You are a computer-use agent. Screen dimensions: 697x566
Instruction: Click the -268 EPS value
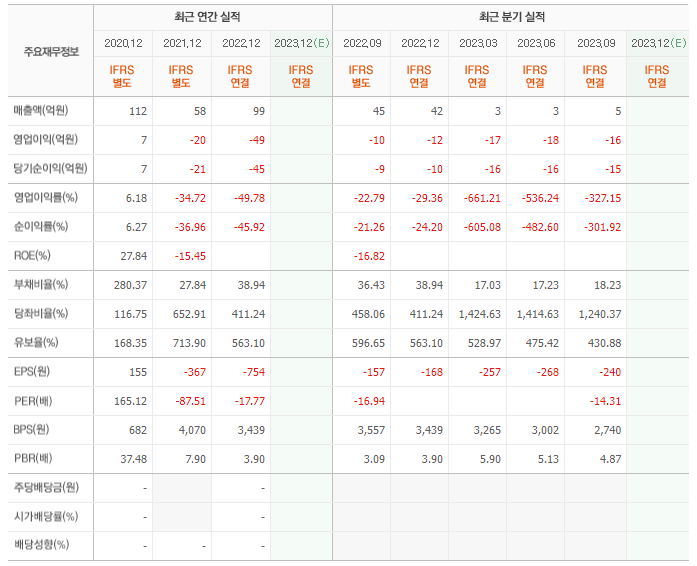(548, 372)
